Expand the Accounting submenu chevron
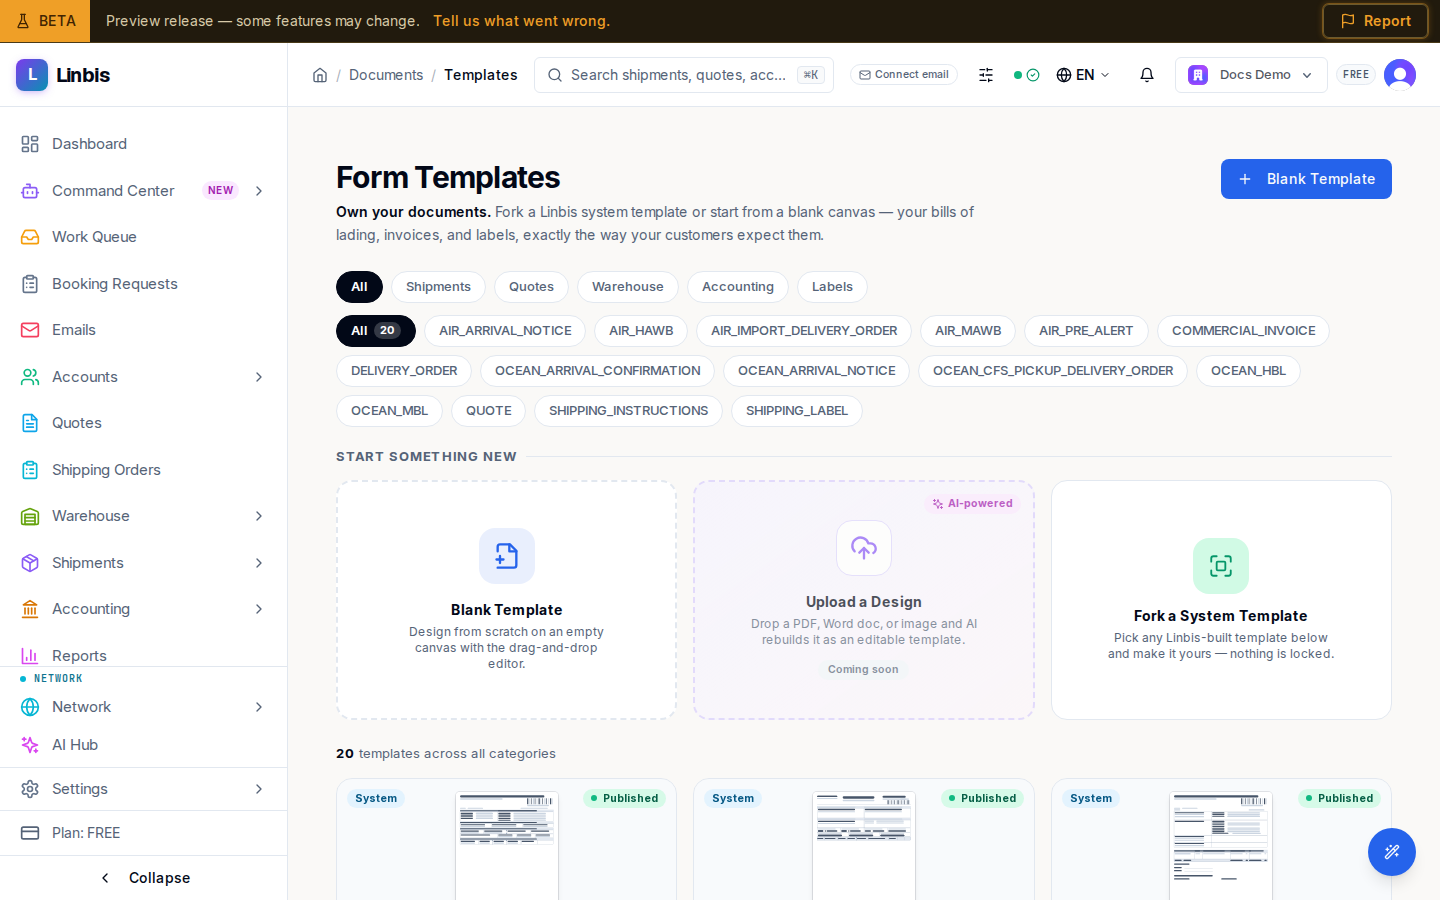The width and height of the screenshot is (1440, 900). coord(259,609)
